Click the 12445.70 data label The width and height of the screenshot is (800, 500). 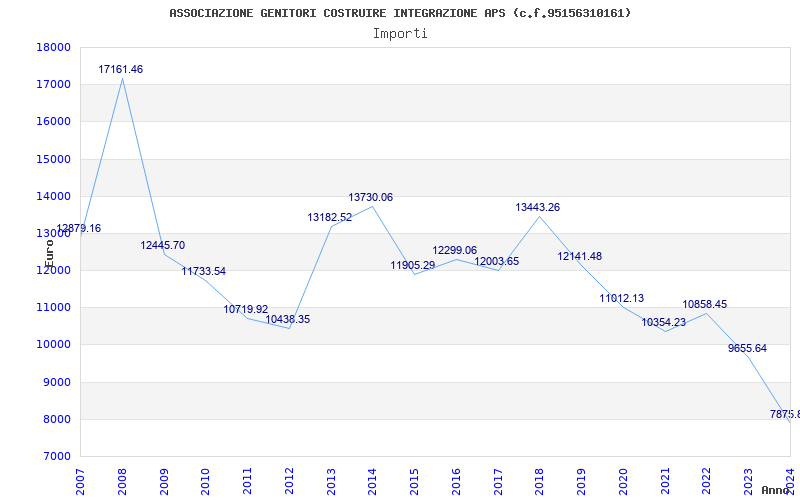[163, 245]
